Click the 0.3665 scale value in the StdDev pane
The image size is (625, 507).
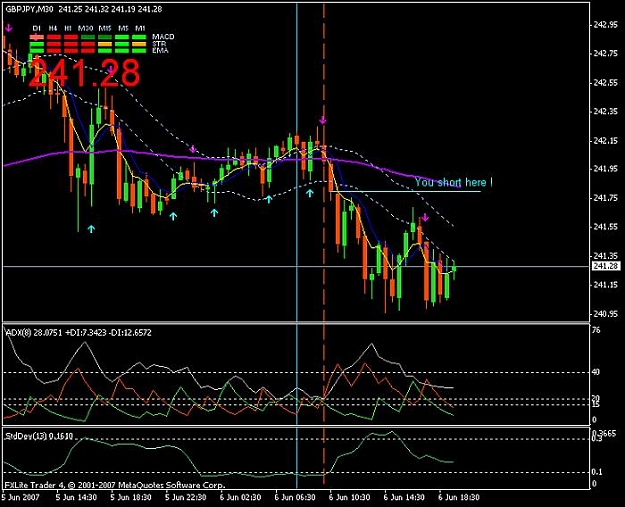coord(604,433)
